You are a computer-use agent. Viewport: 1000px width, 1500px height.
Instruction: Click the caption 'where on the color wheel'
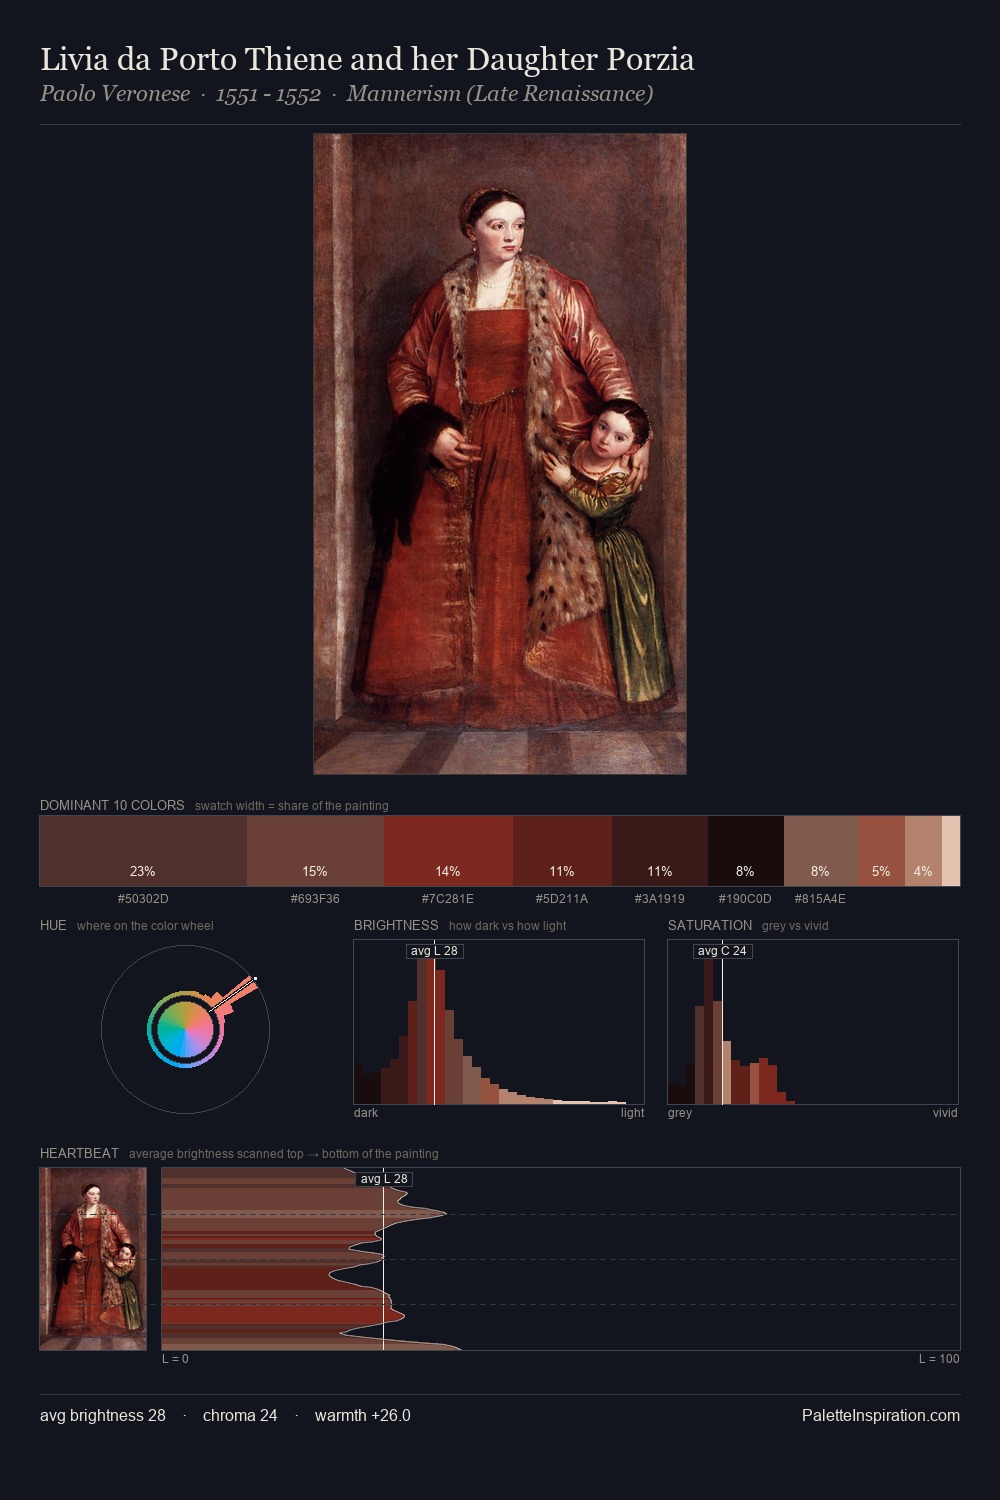click(x=145, y=926)
